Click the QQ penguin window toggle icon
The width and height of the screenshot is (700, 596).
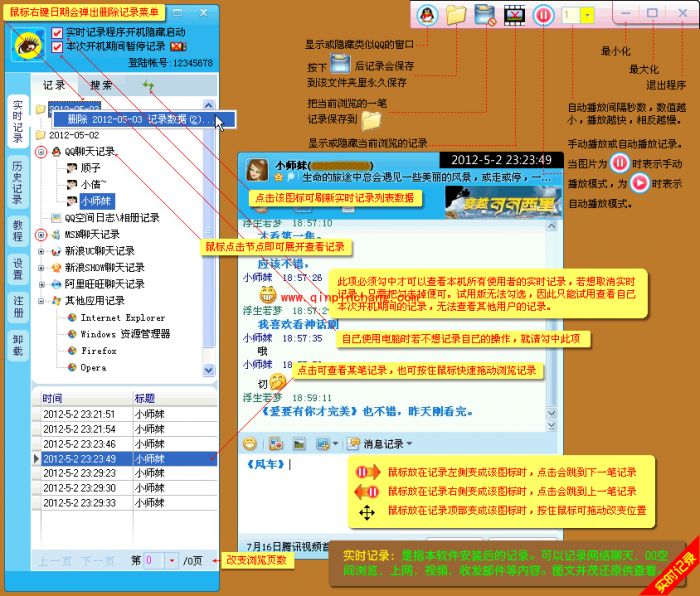tap(428, 16)
